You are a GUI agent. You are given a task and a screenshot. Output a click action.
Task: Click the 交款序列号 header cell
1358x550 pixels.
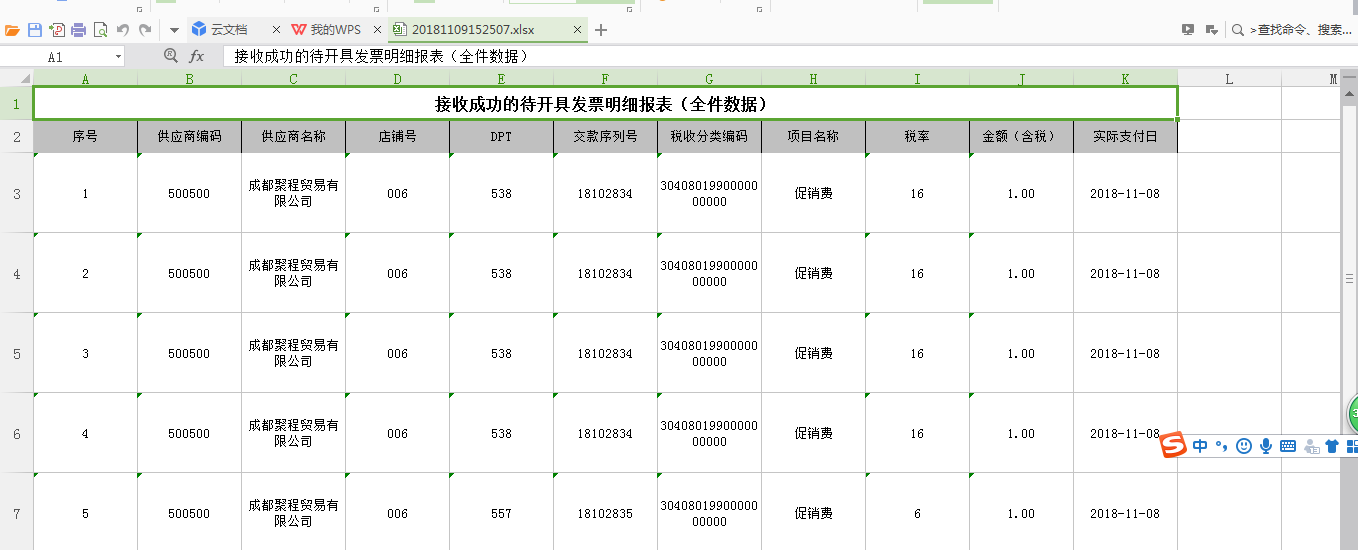(605, 136)
